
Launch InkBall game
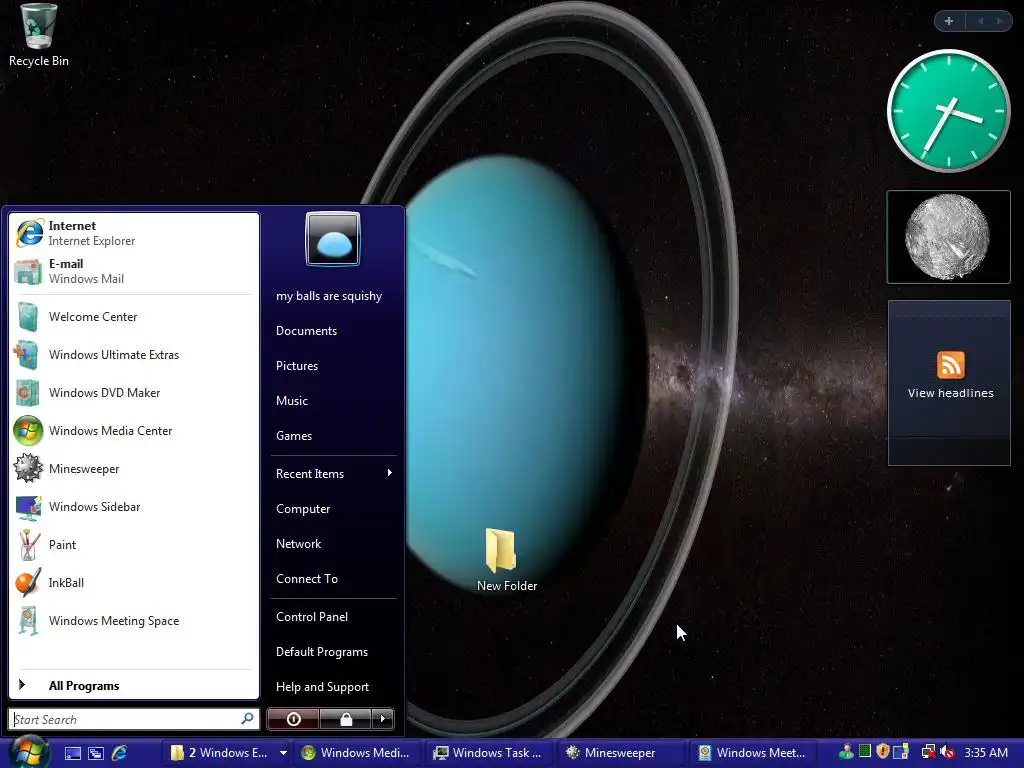(x=134, y=583)
